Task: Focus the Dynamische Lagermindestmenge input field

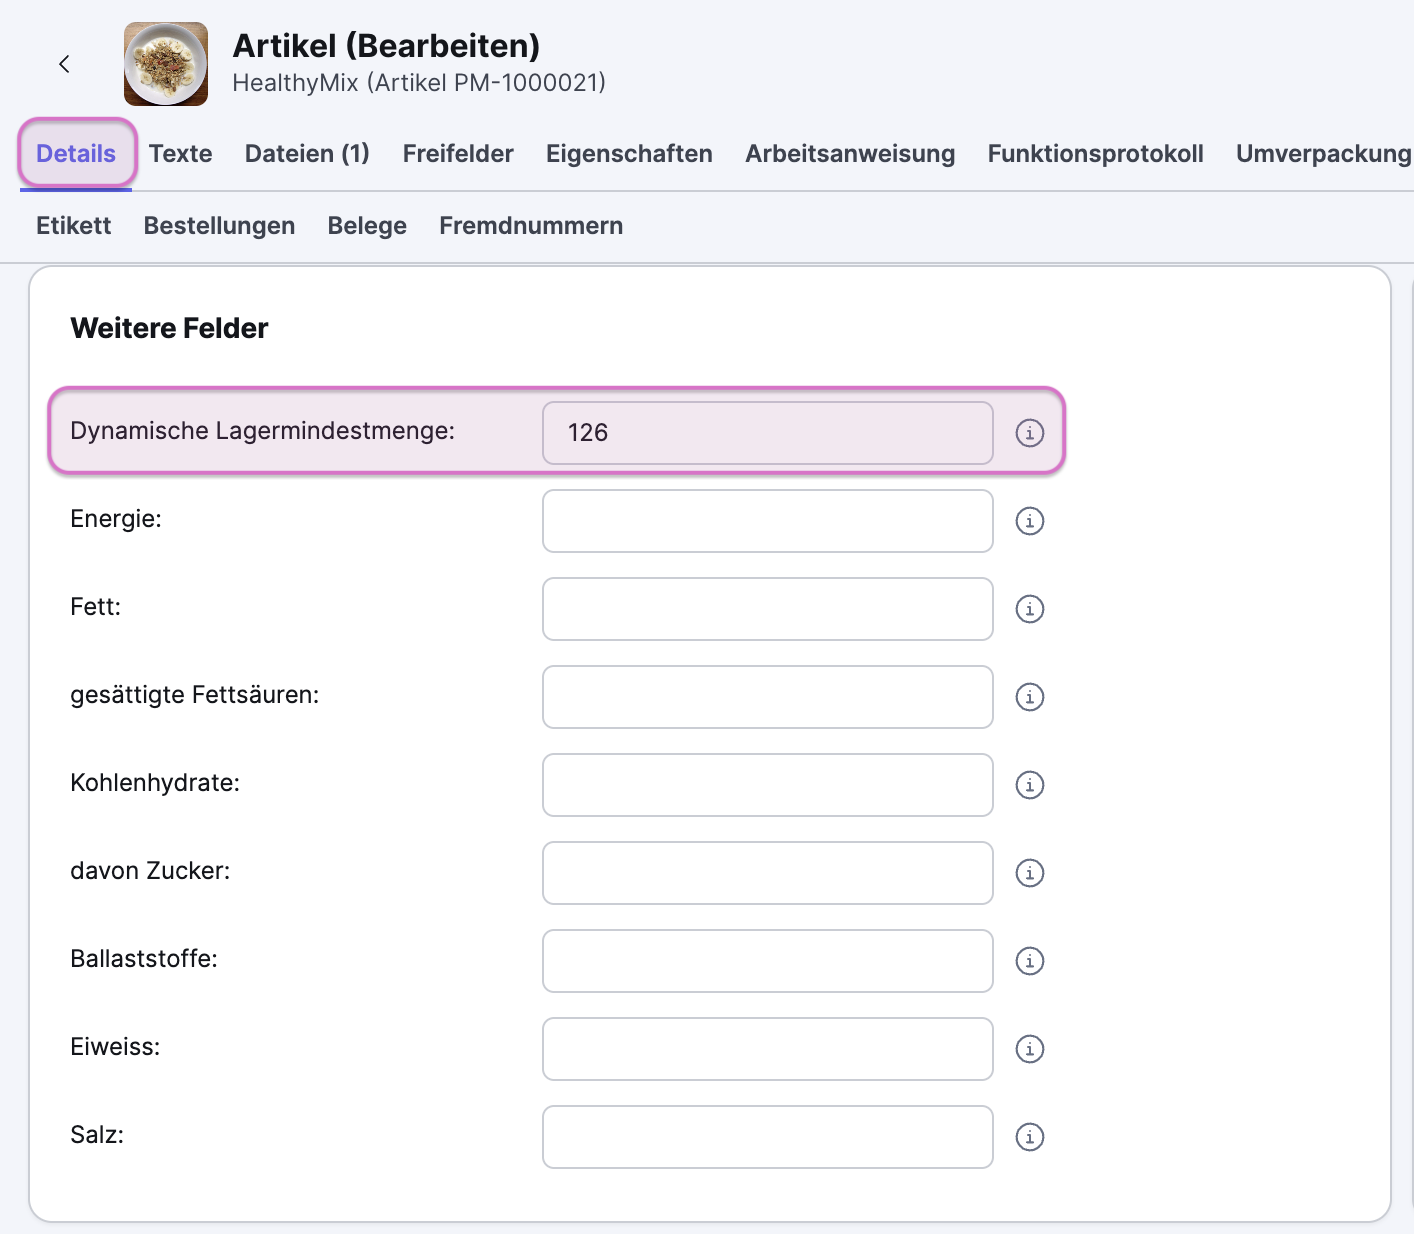Action: coord(767,433)
